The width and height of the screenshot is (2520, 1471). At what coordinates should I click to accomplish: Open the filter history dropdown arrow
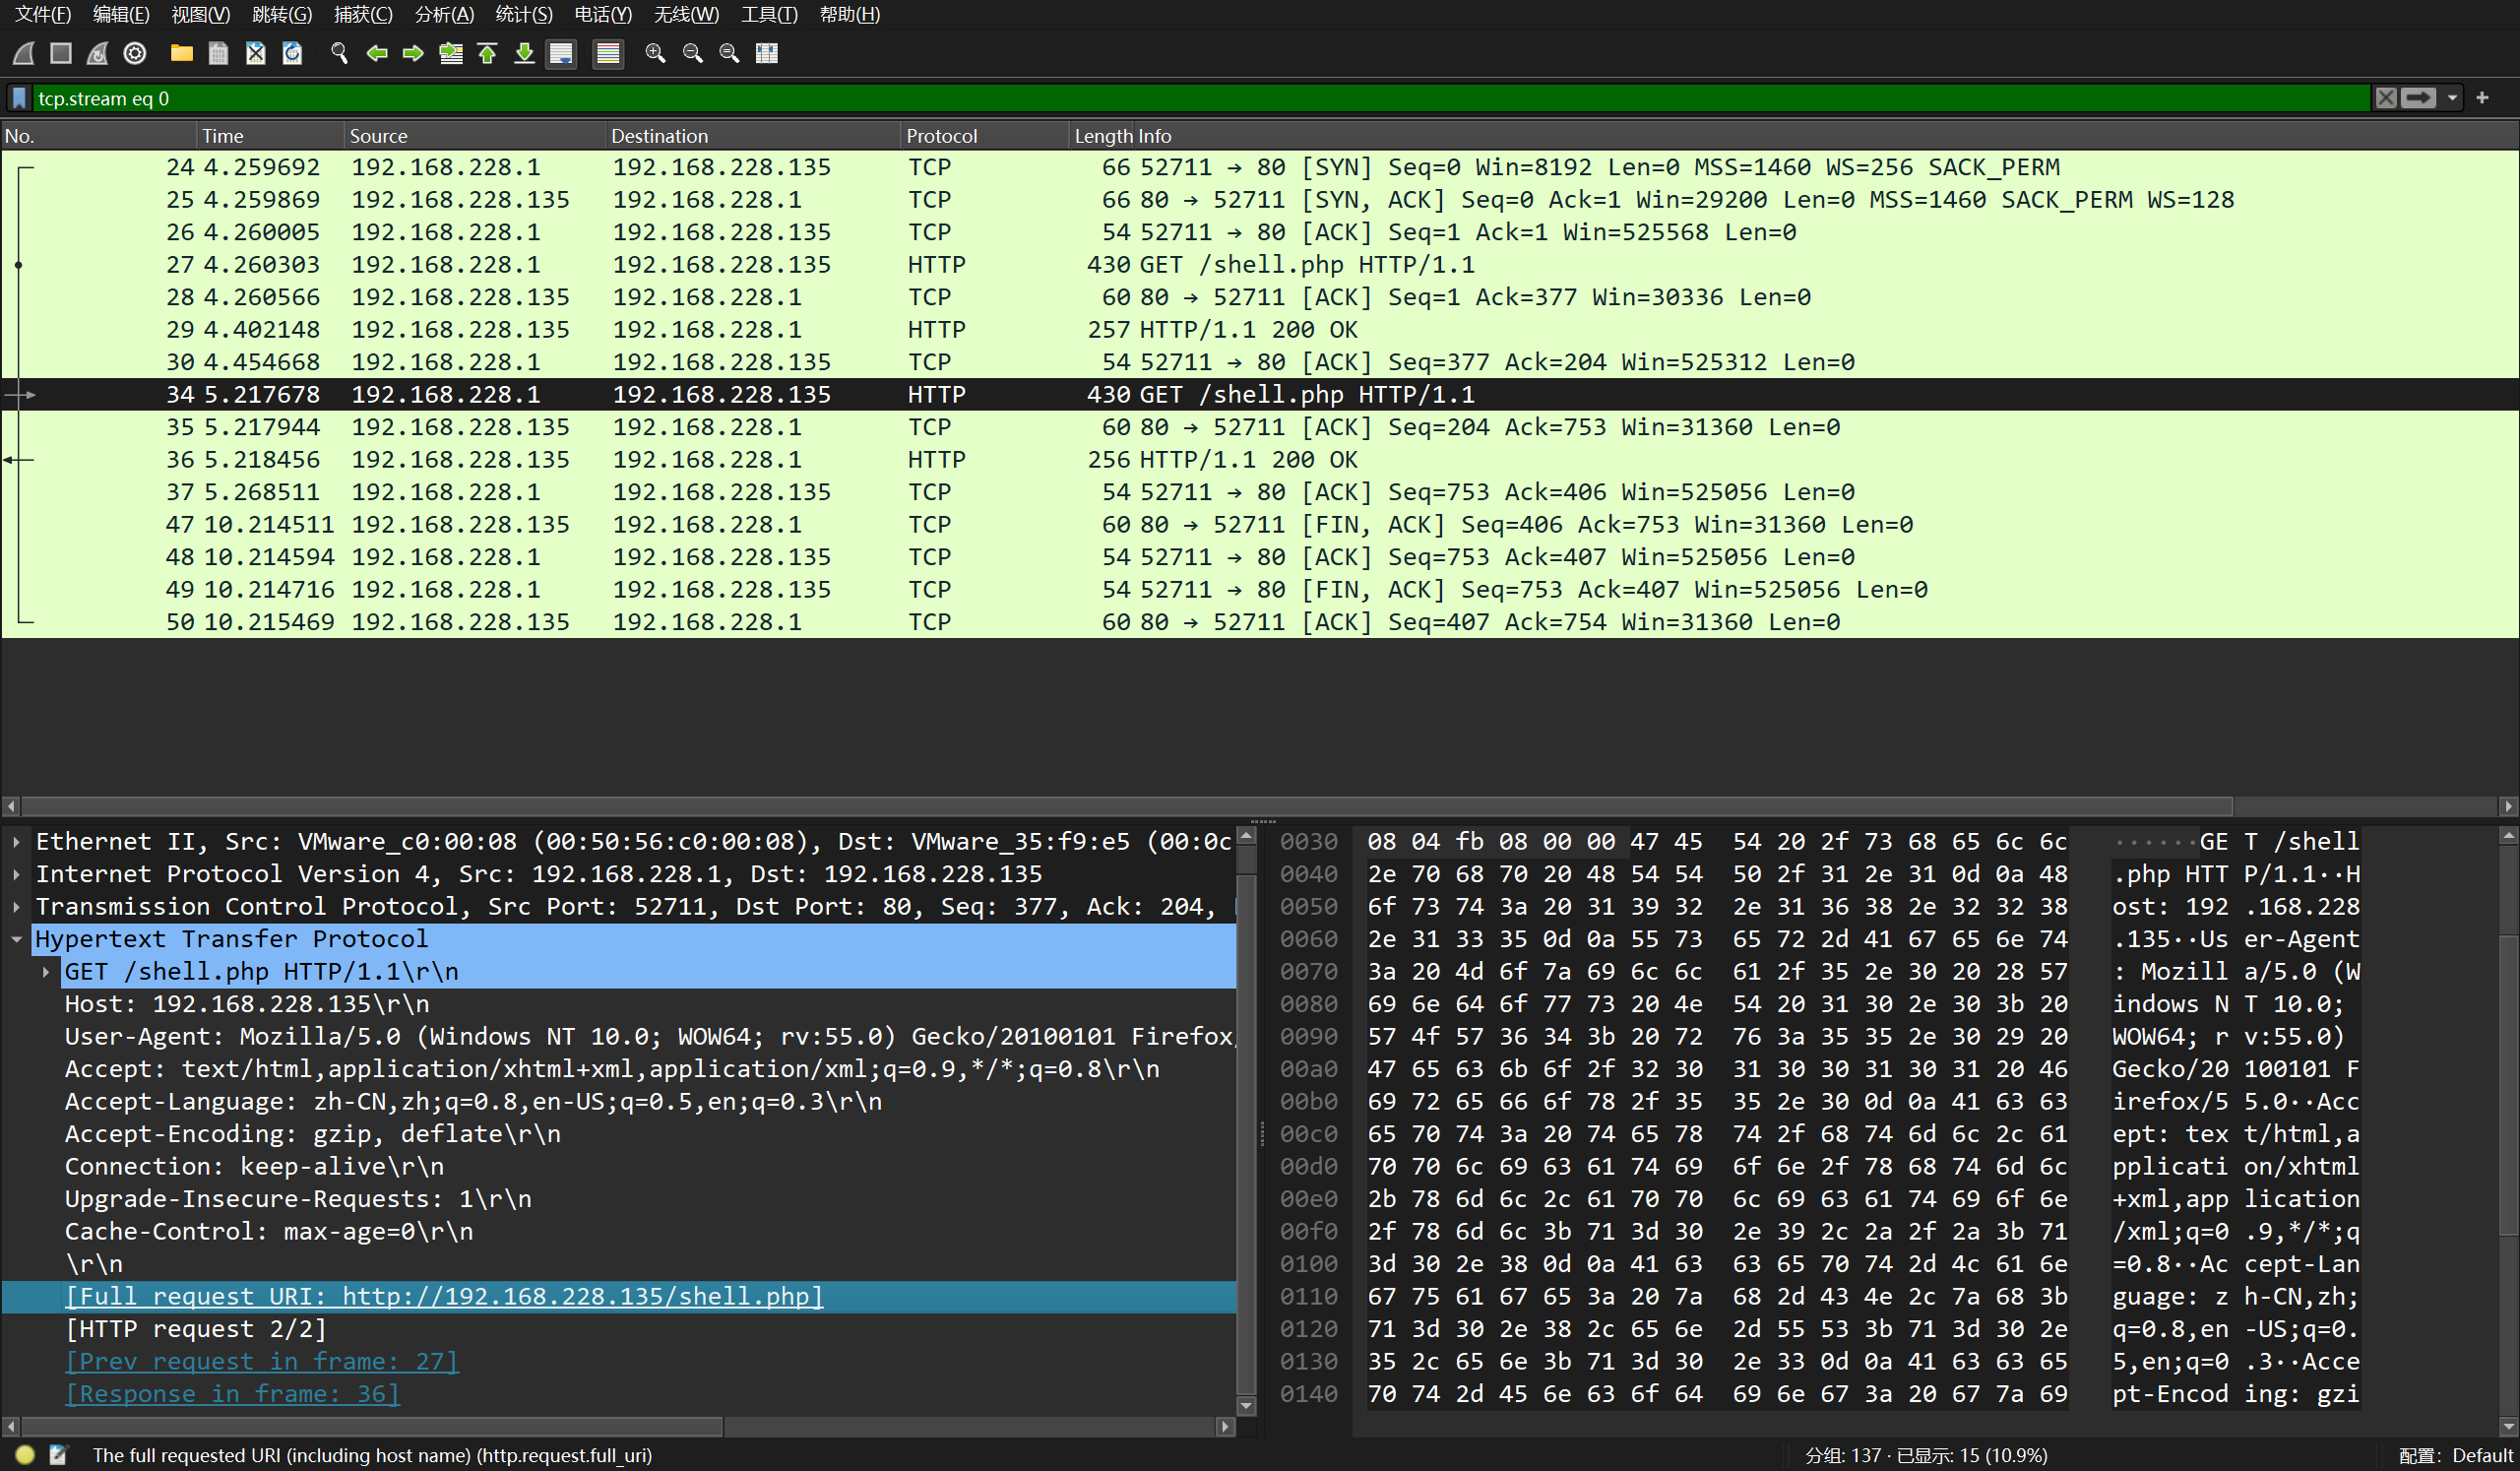[x=2452, y=98]
